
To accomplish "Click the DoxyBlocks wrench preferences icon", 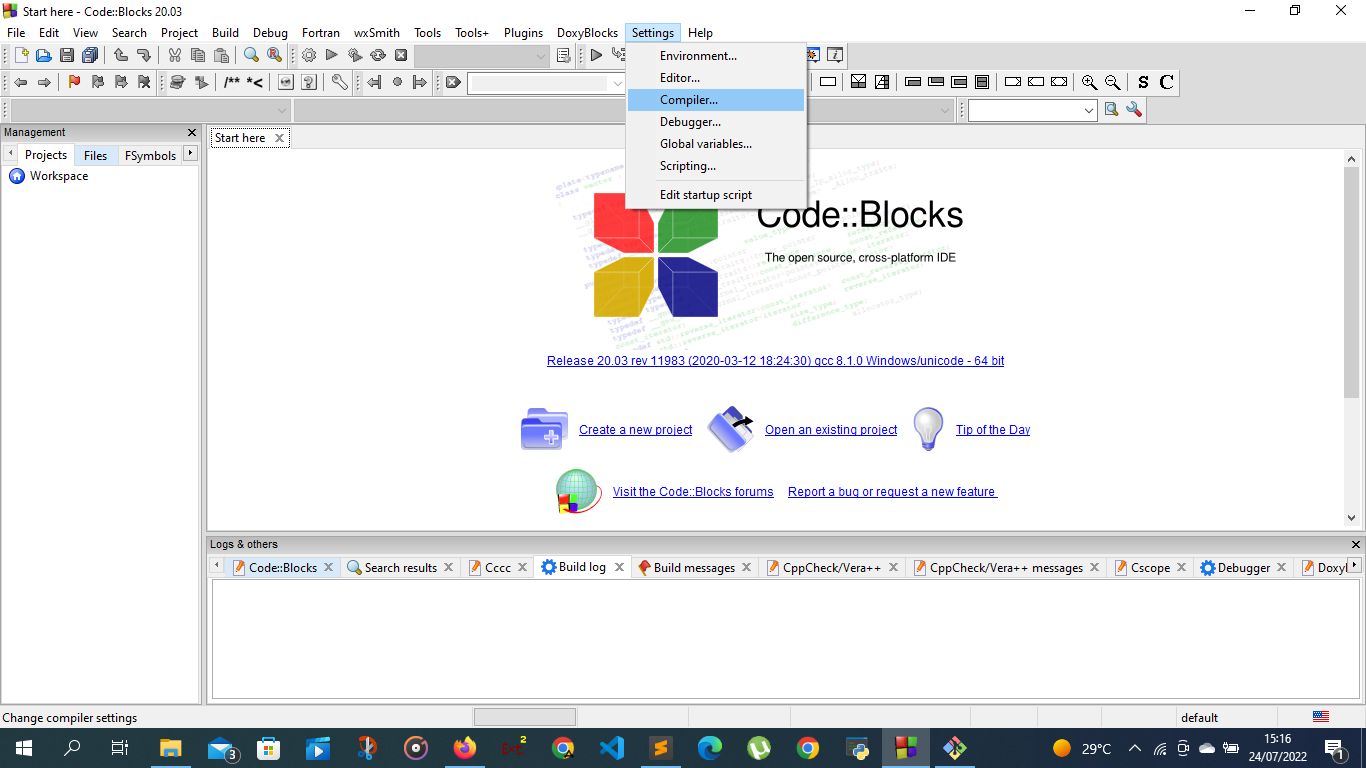I will coord(340,82).
